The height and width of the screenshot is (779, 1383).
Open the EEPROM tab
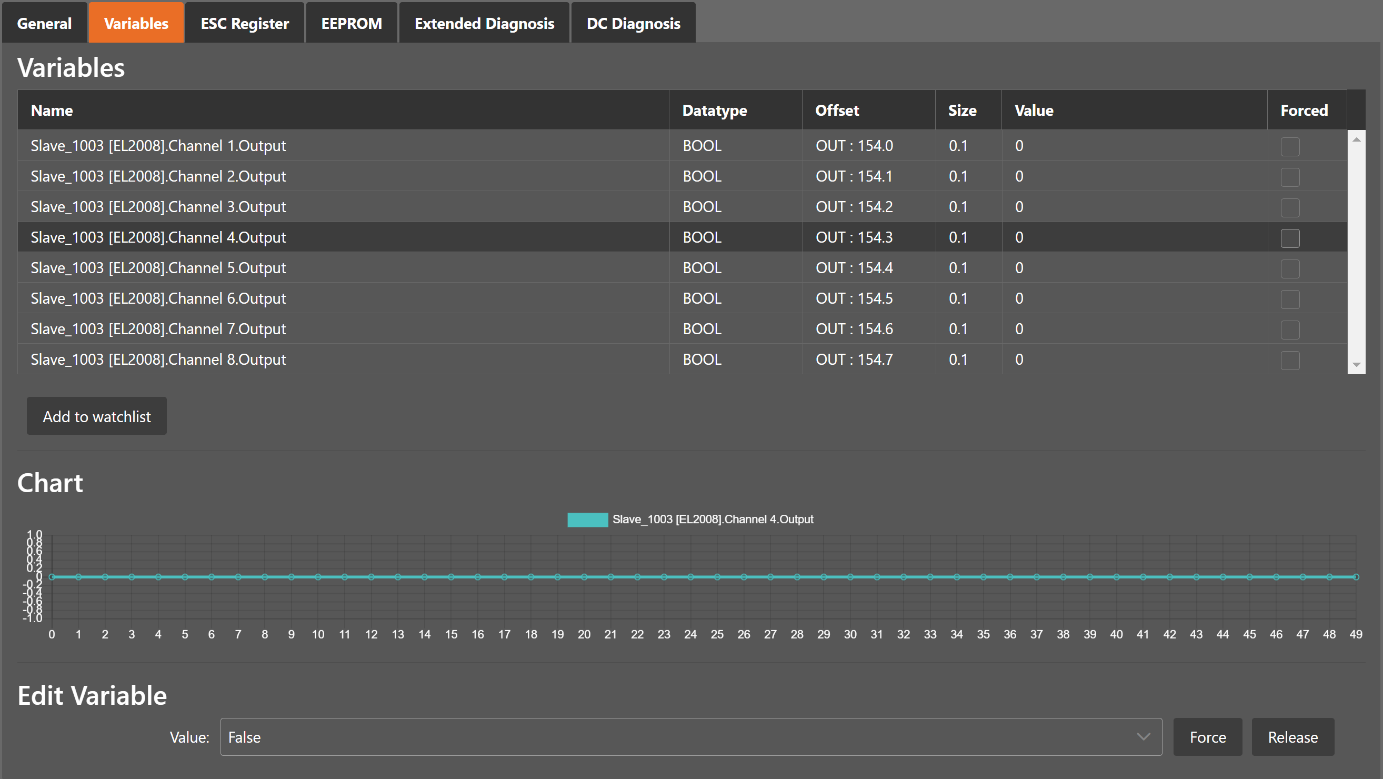pyautogui.click(x=351, y=23)
